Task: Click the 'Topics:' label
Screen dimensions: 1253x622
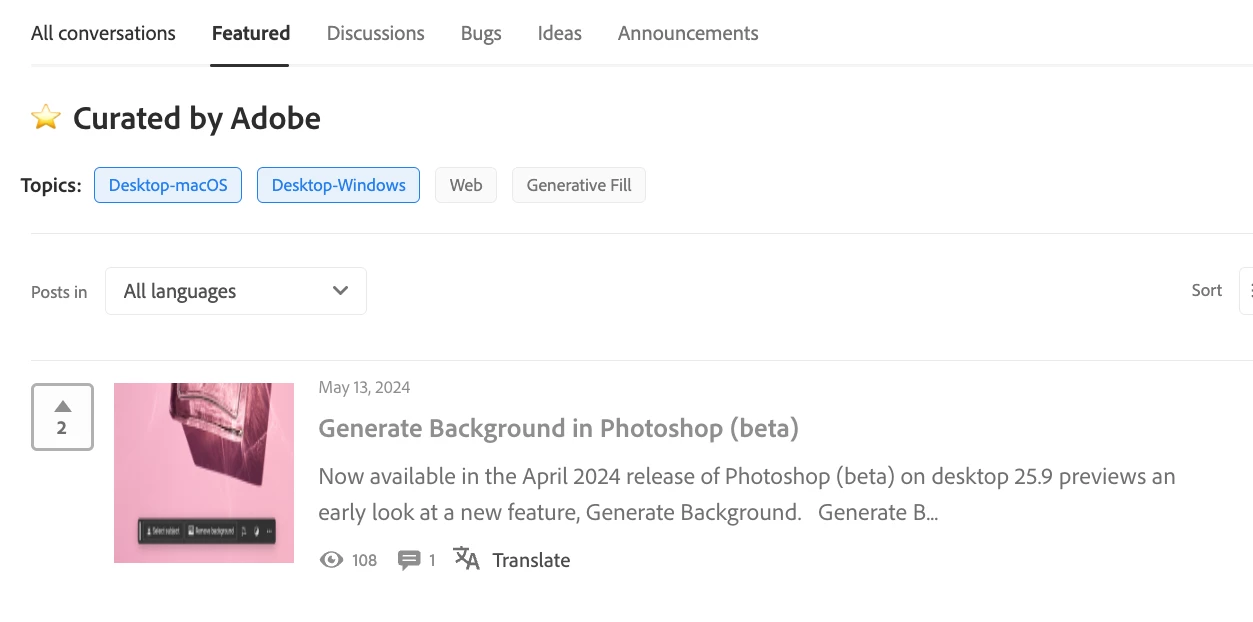Action: tap(51, 185)
